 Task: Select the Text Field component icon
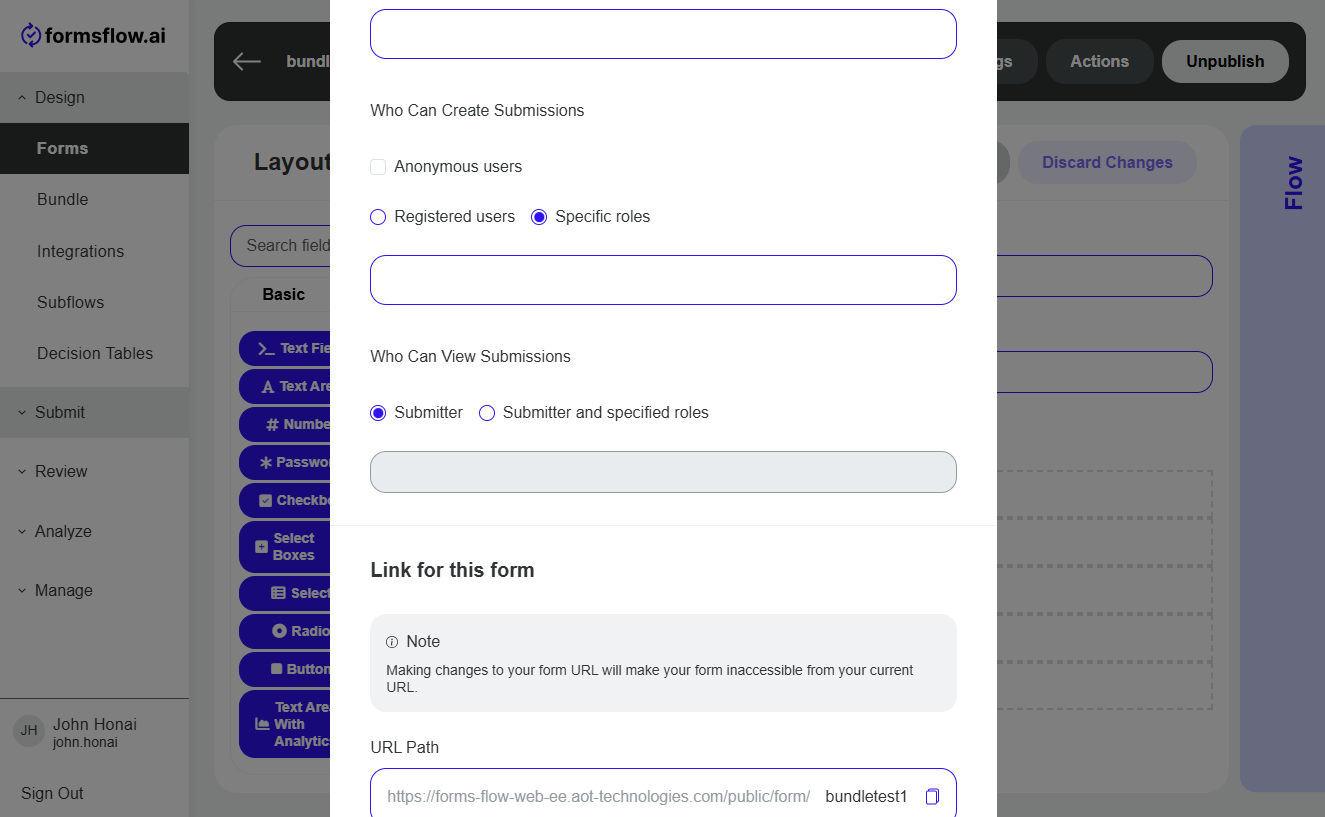point(266,348)
